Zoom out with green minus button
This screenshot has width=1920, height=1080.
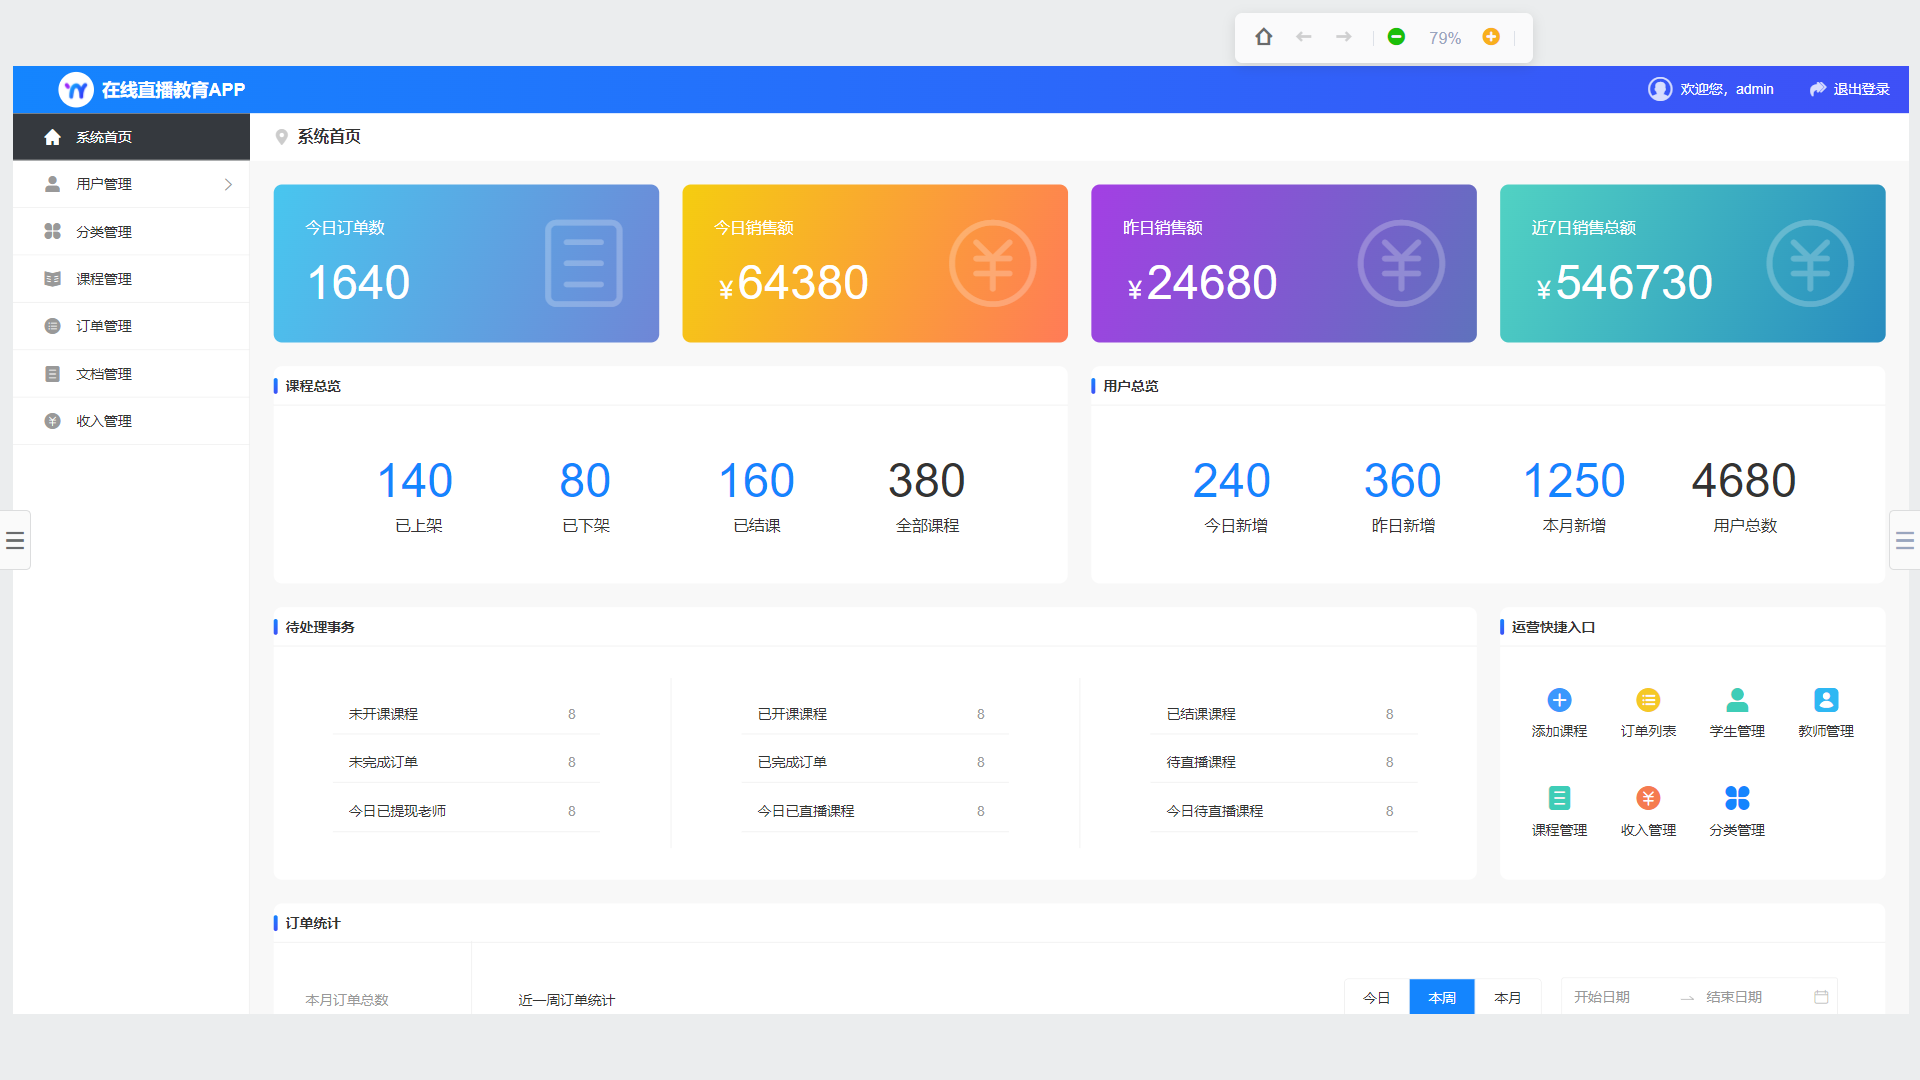pyautogui.click(x=1397, y=37)
